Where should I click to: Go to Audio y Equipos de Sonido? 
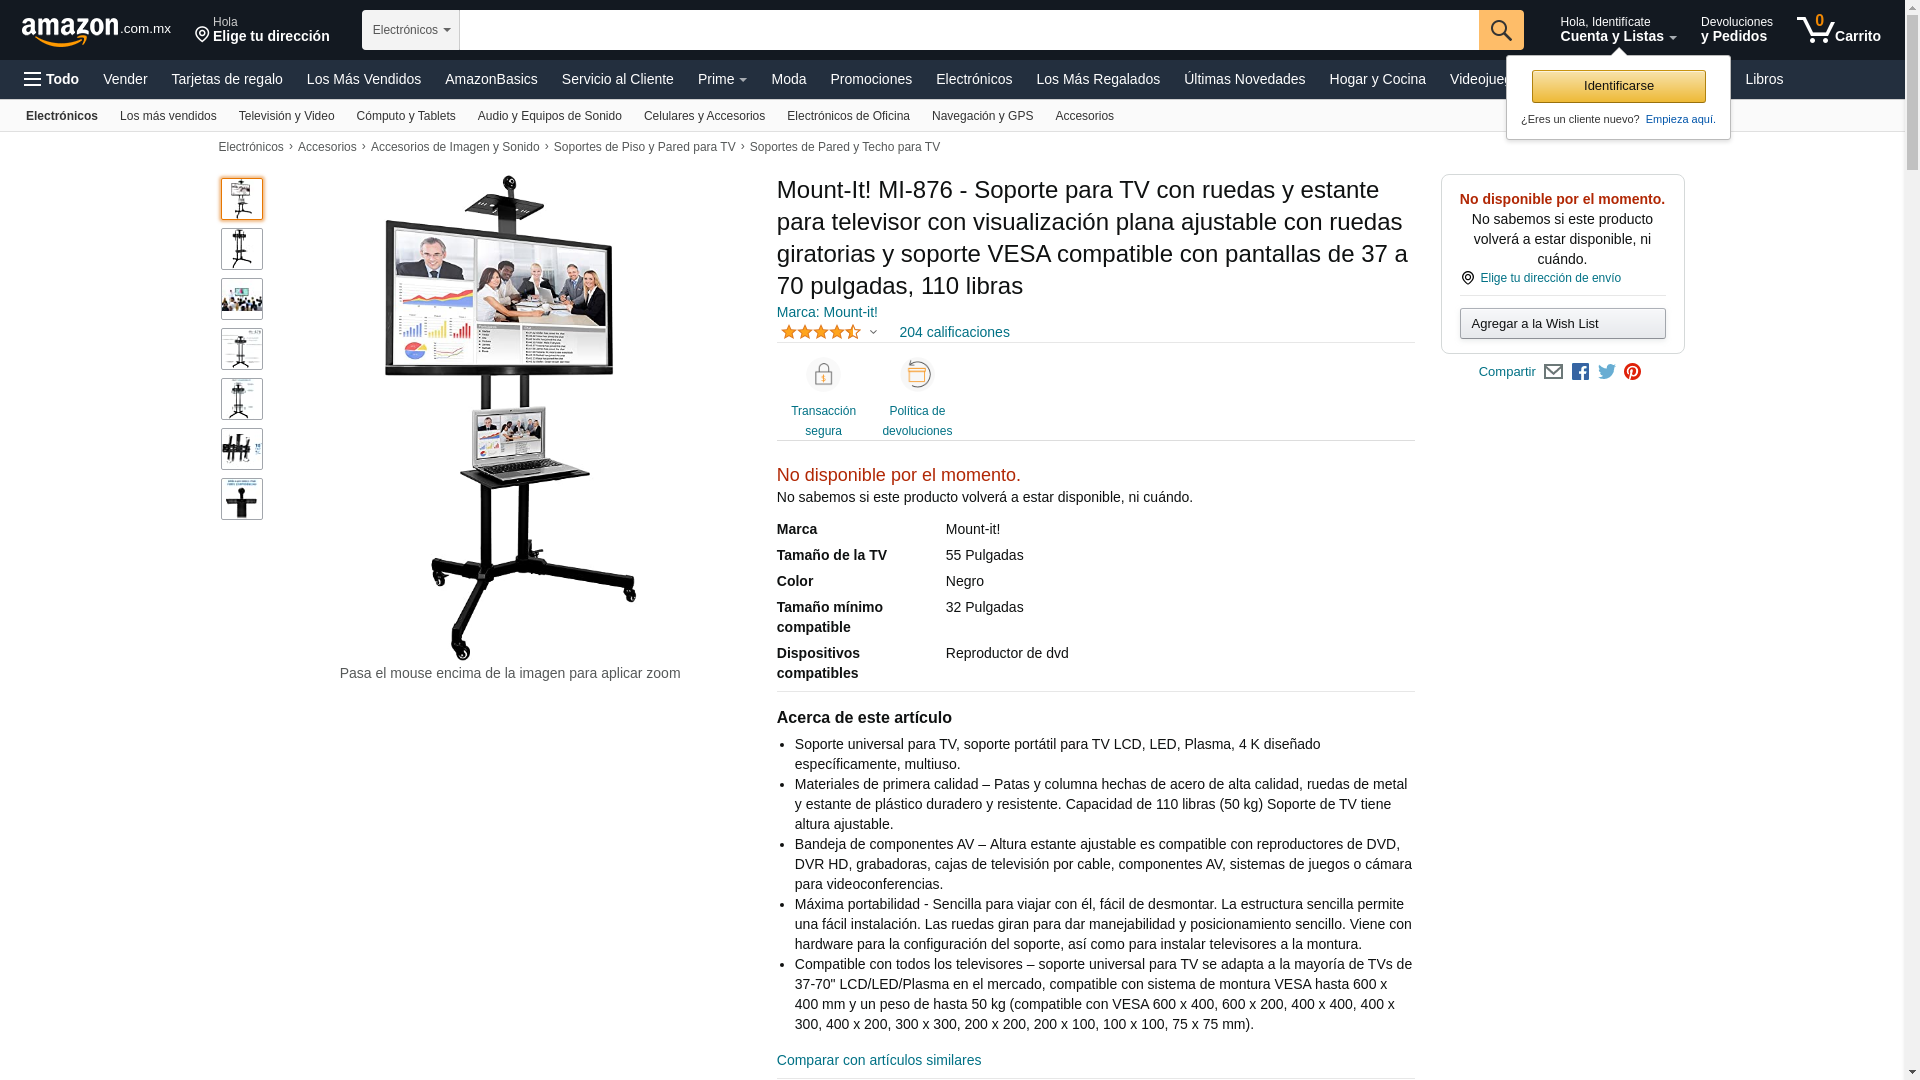coord(550,116)
